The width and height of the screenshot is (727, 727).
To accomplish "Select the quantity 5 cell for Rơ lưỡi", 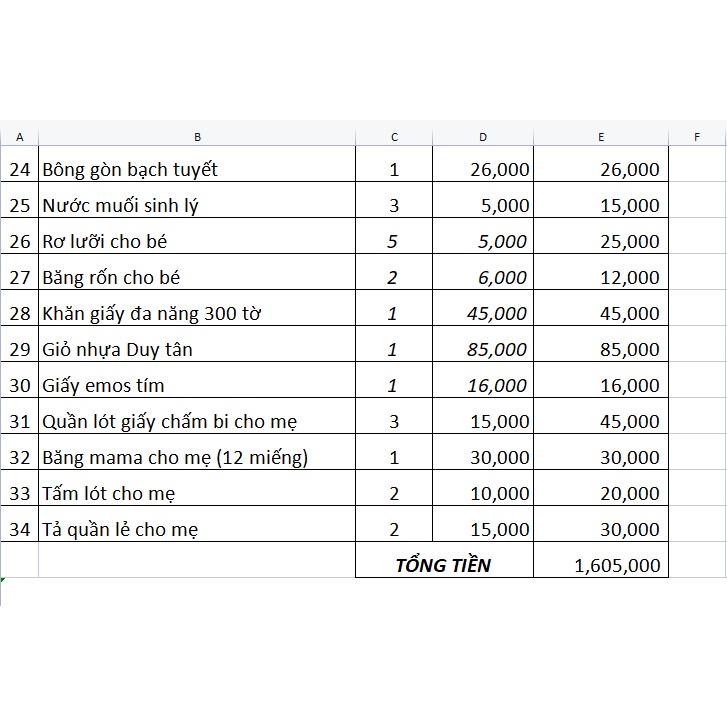I will tap(394, 241).
